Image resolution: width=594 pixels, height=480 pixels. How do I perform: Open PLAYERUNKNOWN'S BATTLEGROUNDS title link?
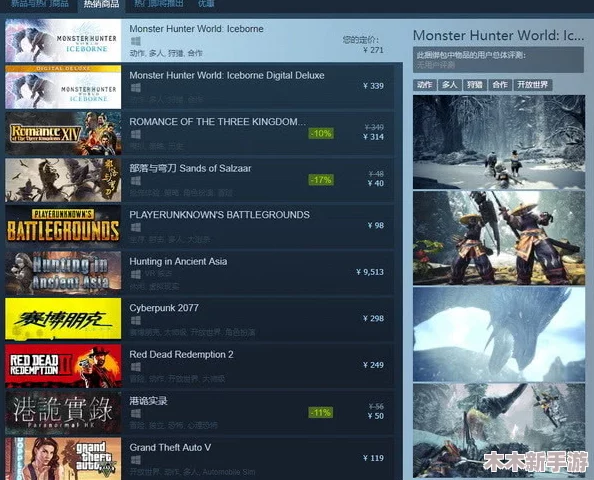point(219,215)
